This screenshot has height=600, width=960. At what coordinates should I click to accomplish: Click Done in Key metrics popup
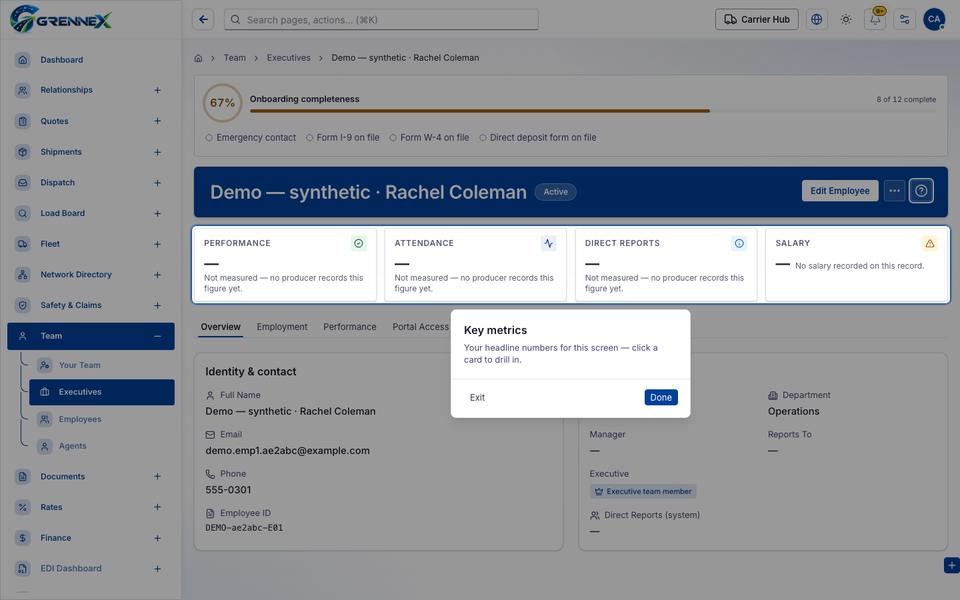(x=661, y=397)
